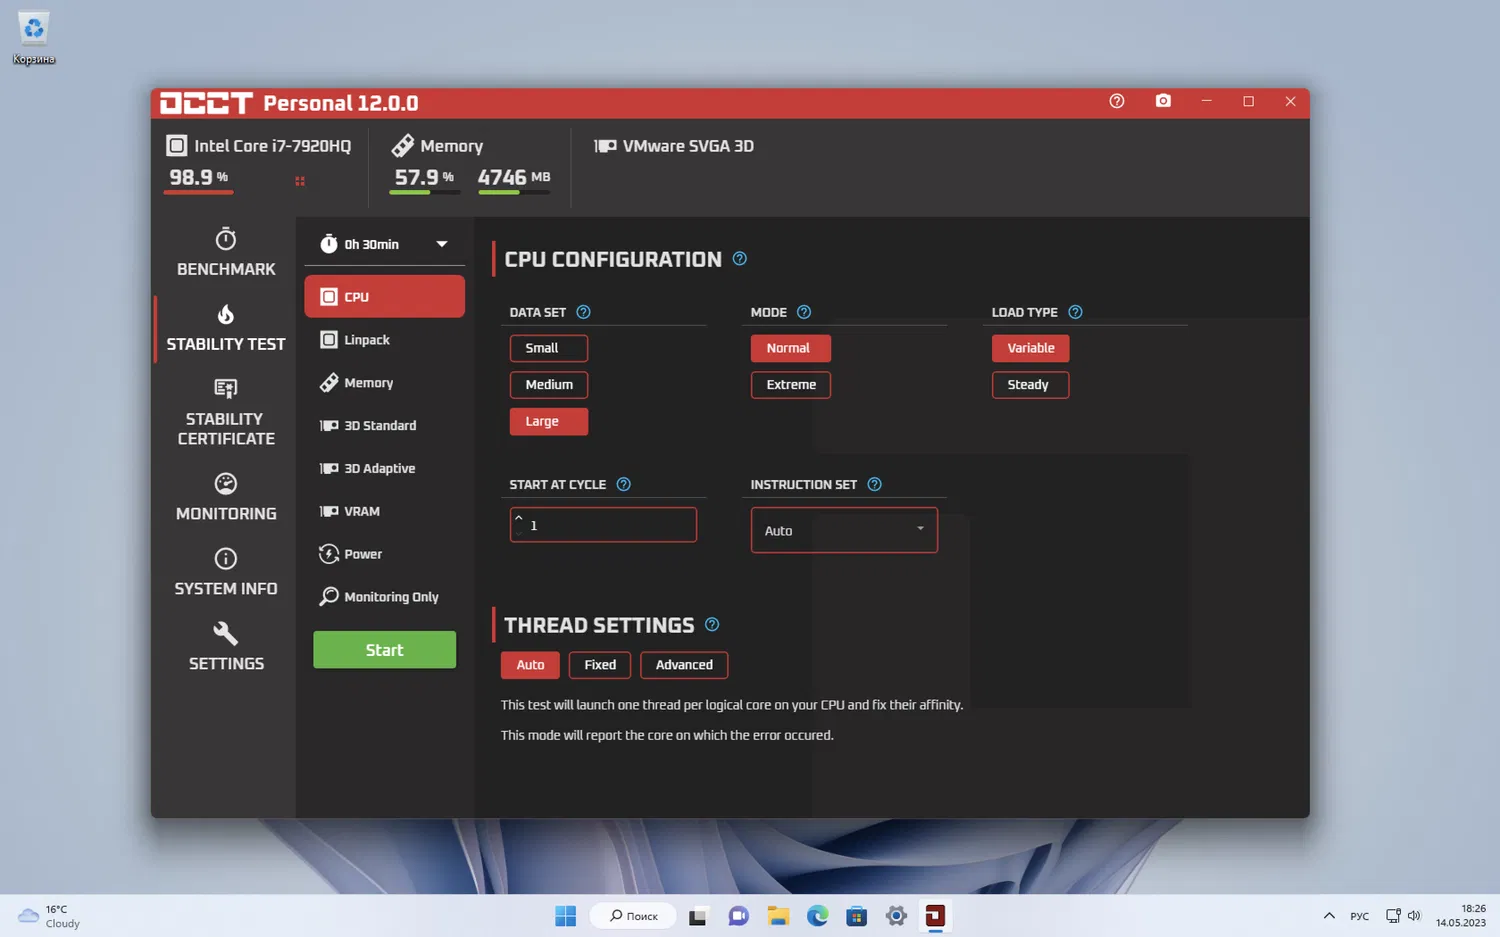Choose Variable load type

click(x=1030, y=348)
